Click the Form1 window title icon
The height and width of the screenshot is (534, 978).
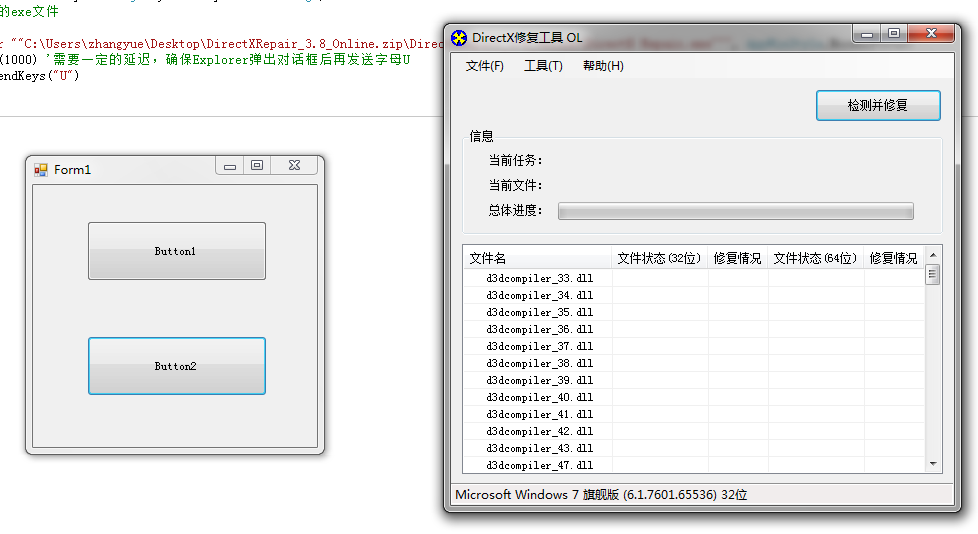(x=41, y=170)
